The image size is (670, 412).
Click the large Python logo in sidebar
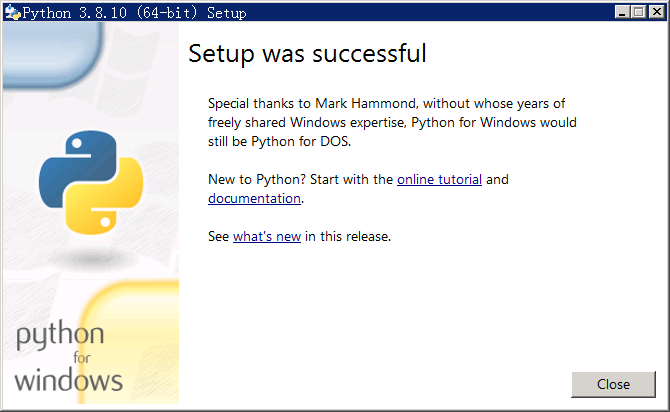[91, 182]
